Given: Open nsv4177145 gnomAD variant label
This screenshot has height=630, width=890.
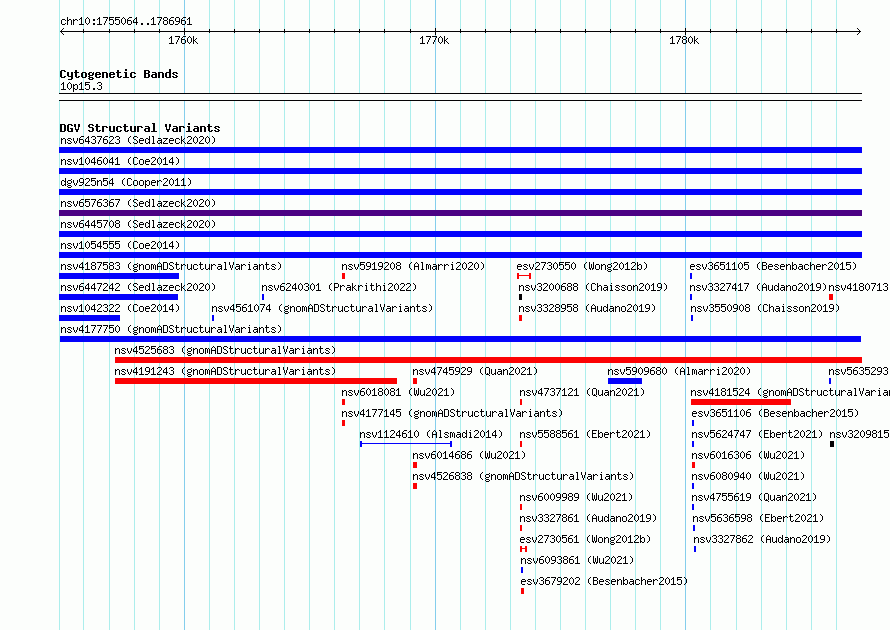Looking at the screenshot, I should coord(452,413).
